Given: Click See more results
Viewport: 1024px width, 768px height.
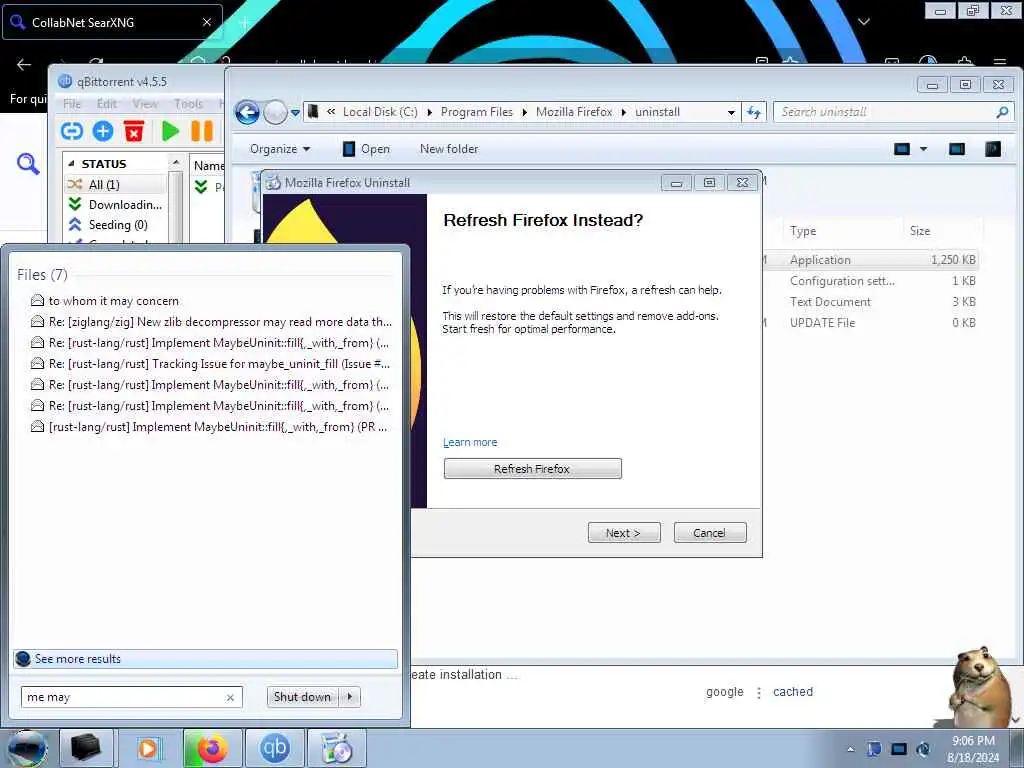Looking at the screenshot, I should point(205,659).
